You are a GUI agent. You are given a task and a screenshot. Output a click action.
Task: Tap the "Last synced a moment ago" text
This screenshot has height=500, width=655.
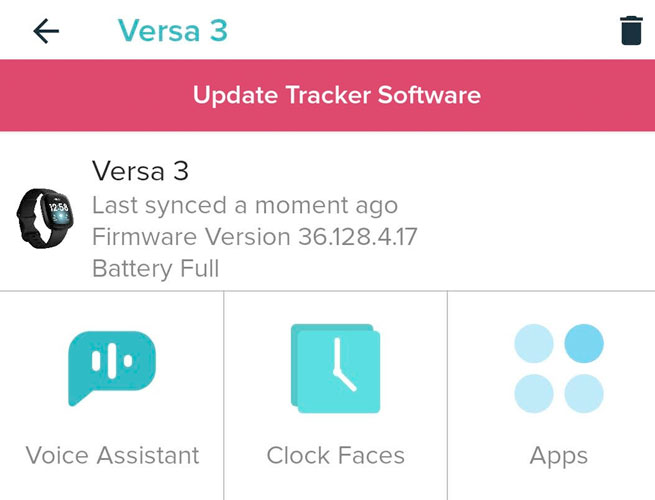coord(245,206)
